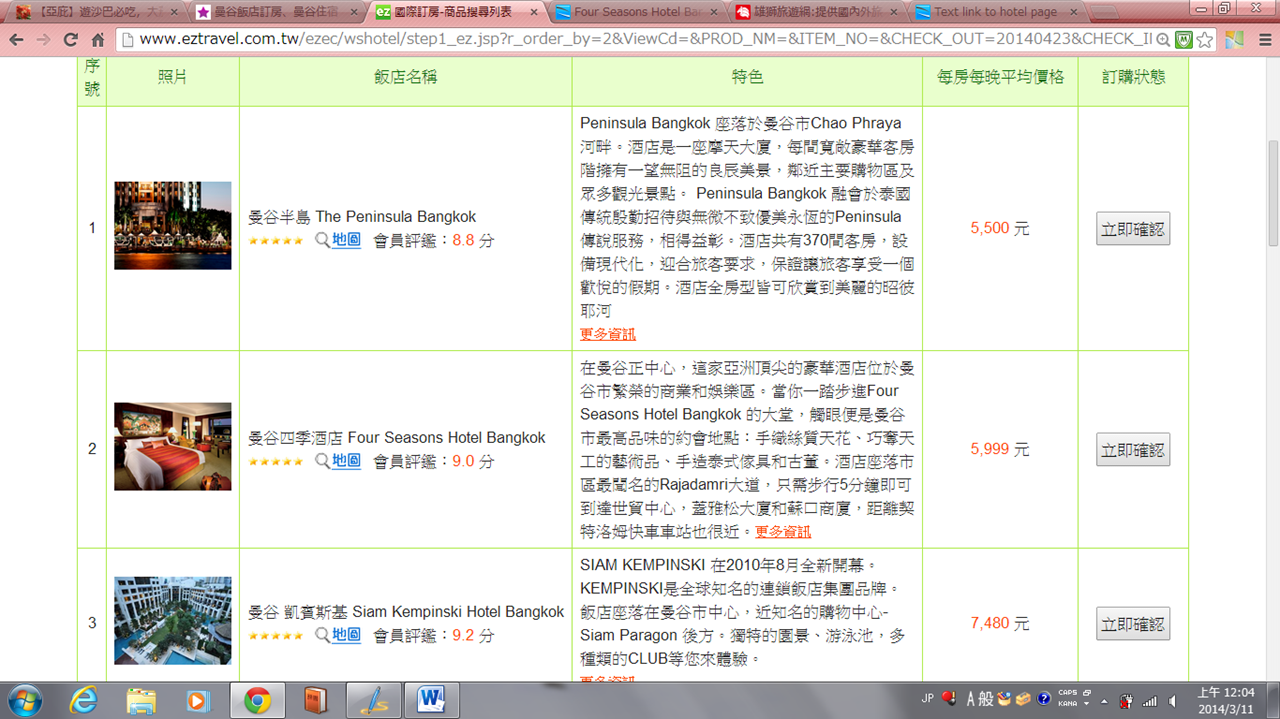
Task: Click hotel name 曼谷半島 The Peninsula Bangkok
Action: tap(362, 217)
